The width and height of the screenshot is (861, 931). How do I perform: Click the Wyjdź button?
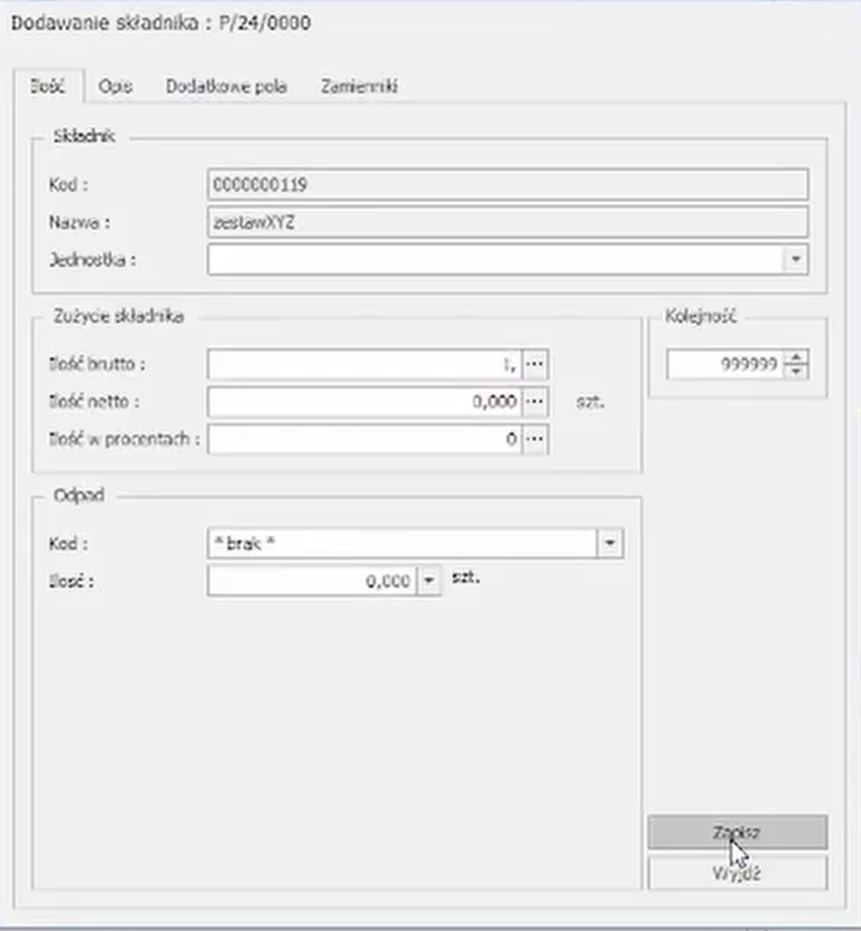click(737, 873)
